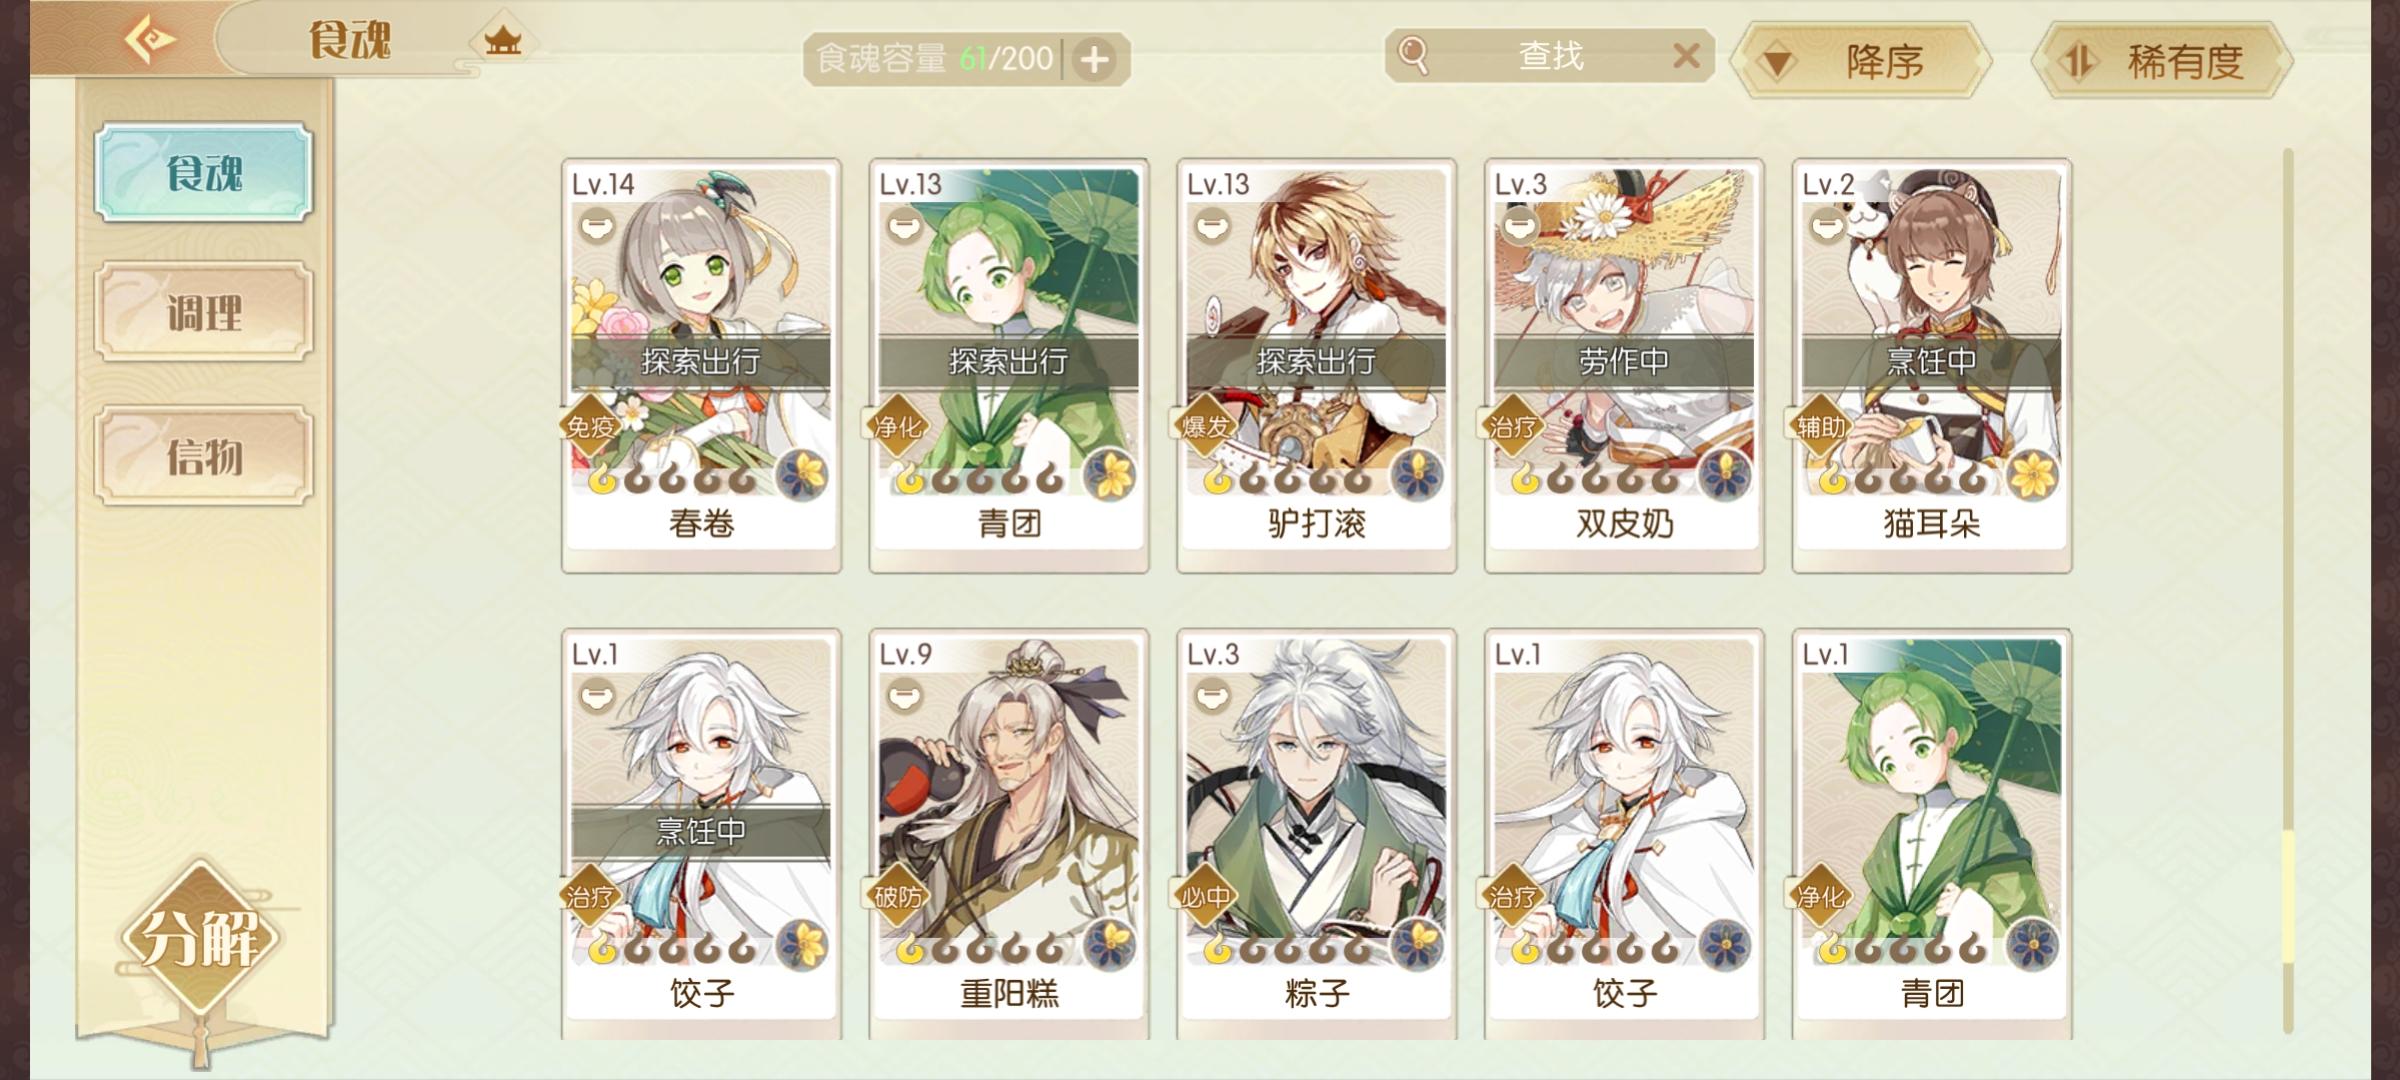
Task: Open the 稀有度 sort dropdown
Action: click(x=2162, y=61)
